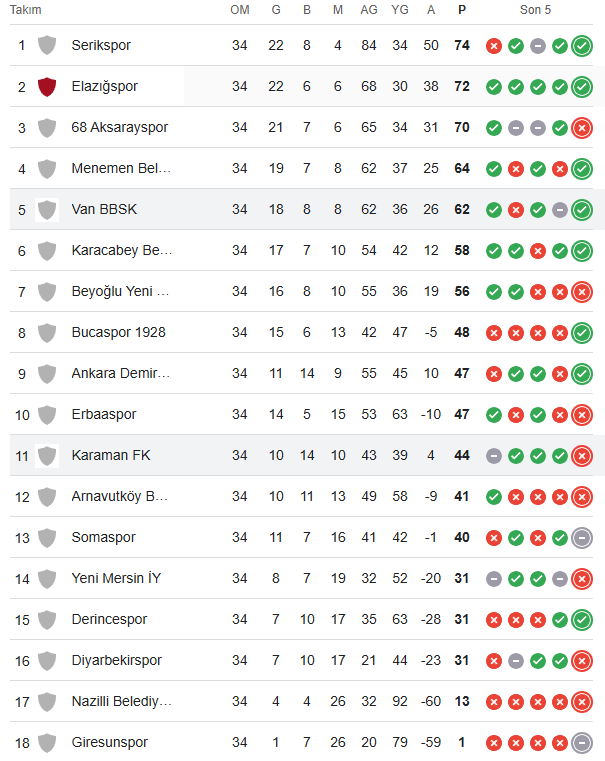Click the Son 5 column header
The image size is (605, 761).
pyautogui.click(x=535, y=10)
